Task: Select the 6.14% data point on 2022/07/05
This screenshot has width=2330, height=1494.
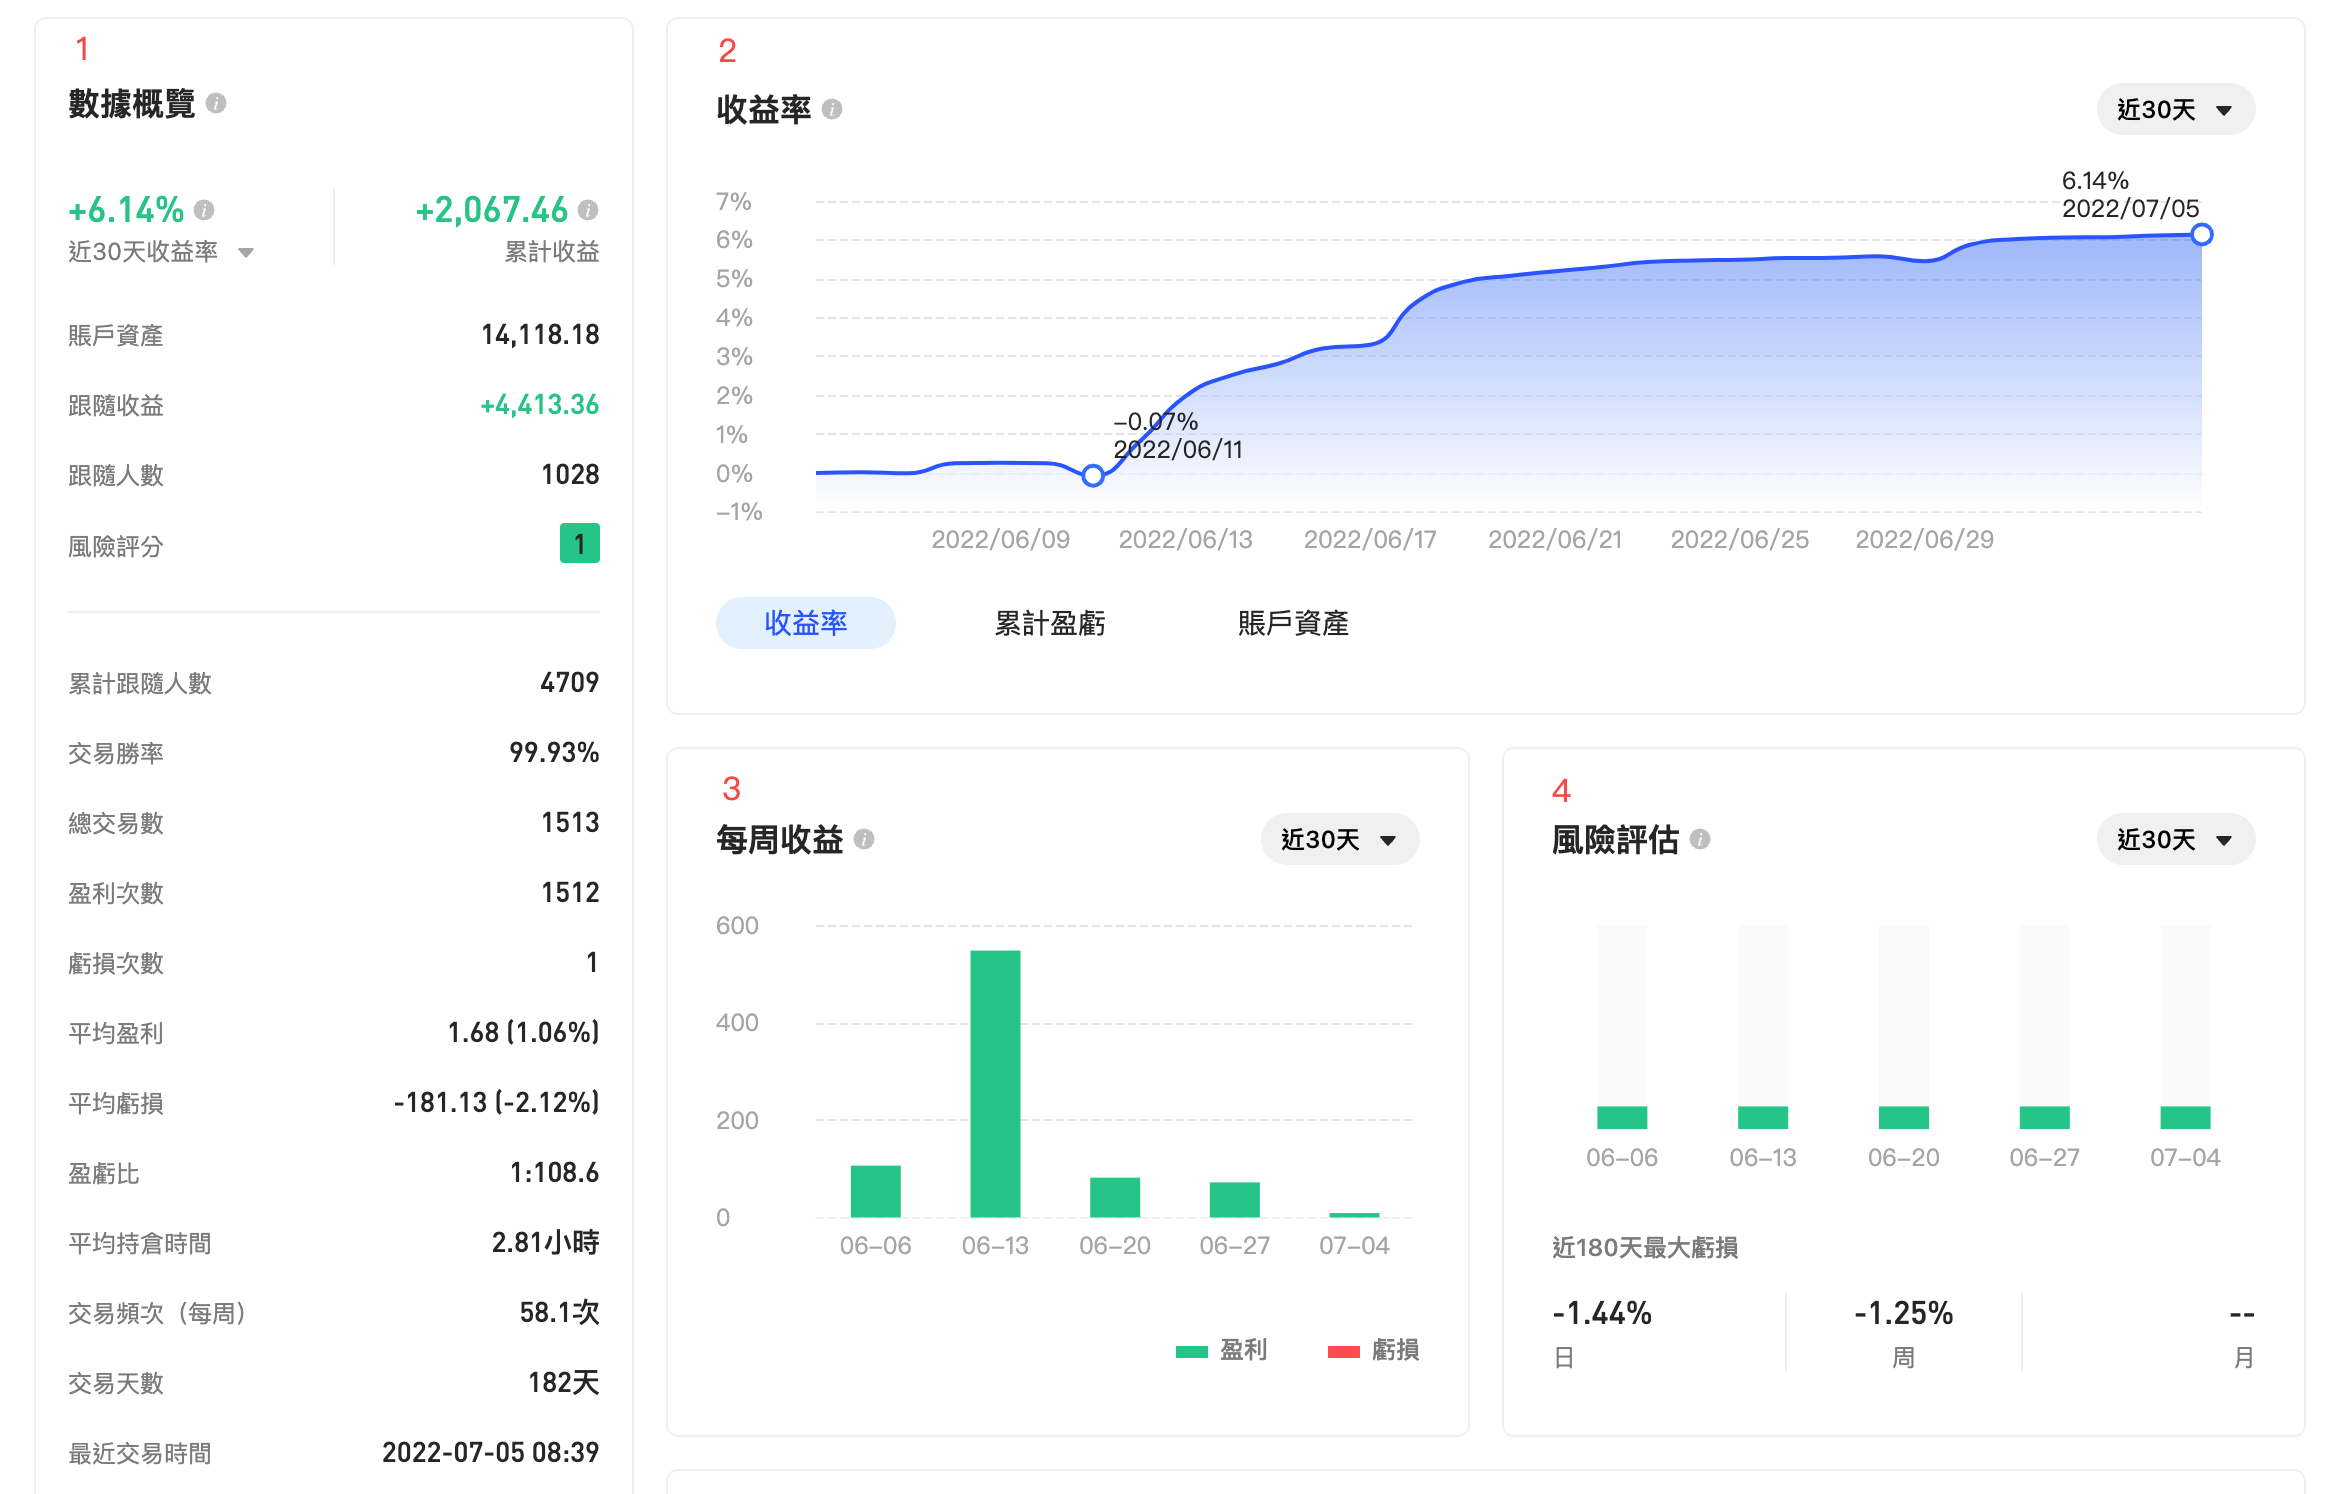Action: (2202, 235)
